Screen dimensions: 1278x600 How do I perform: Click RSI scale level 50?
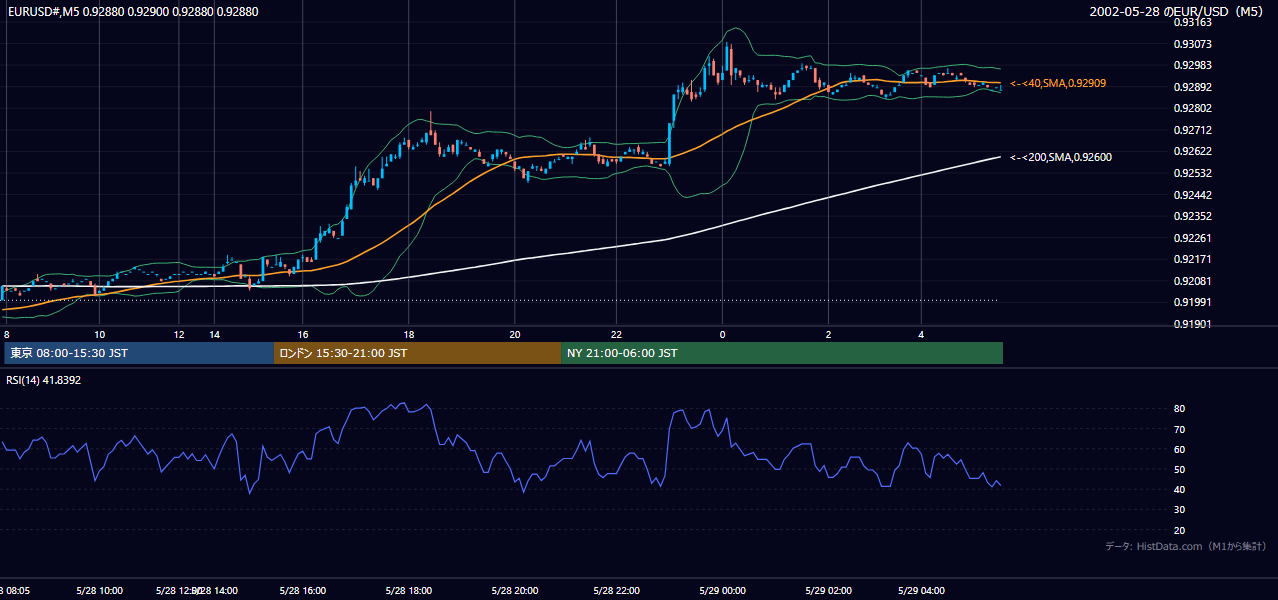tap(1179, 469)
